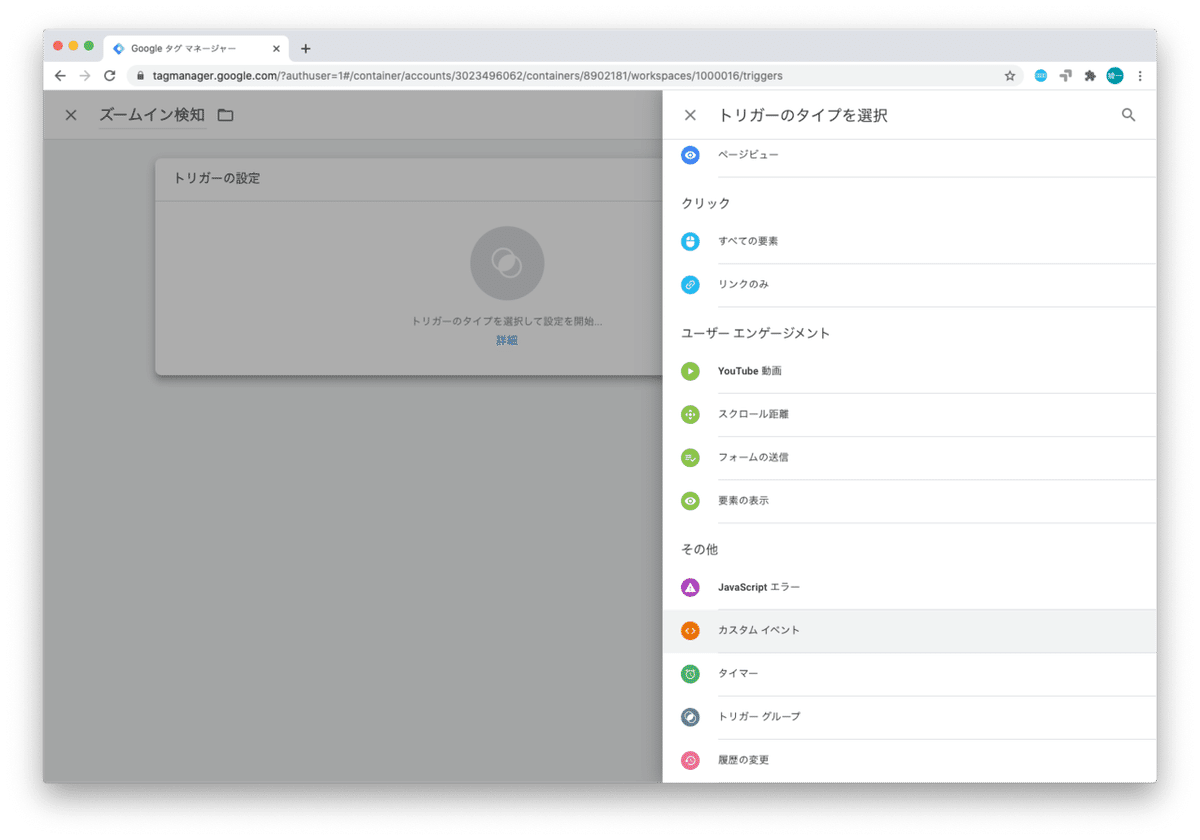
Task: Click the blue circular extension icon
Action: [1041, 76]
